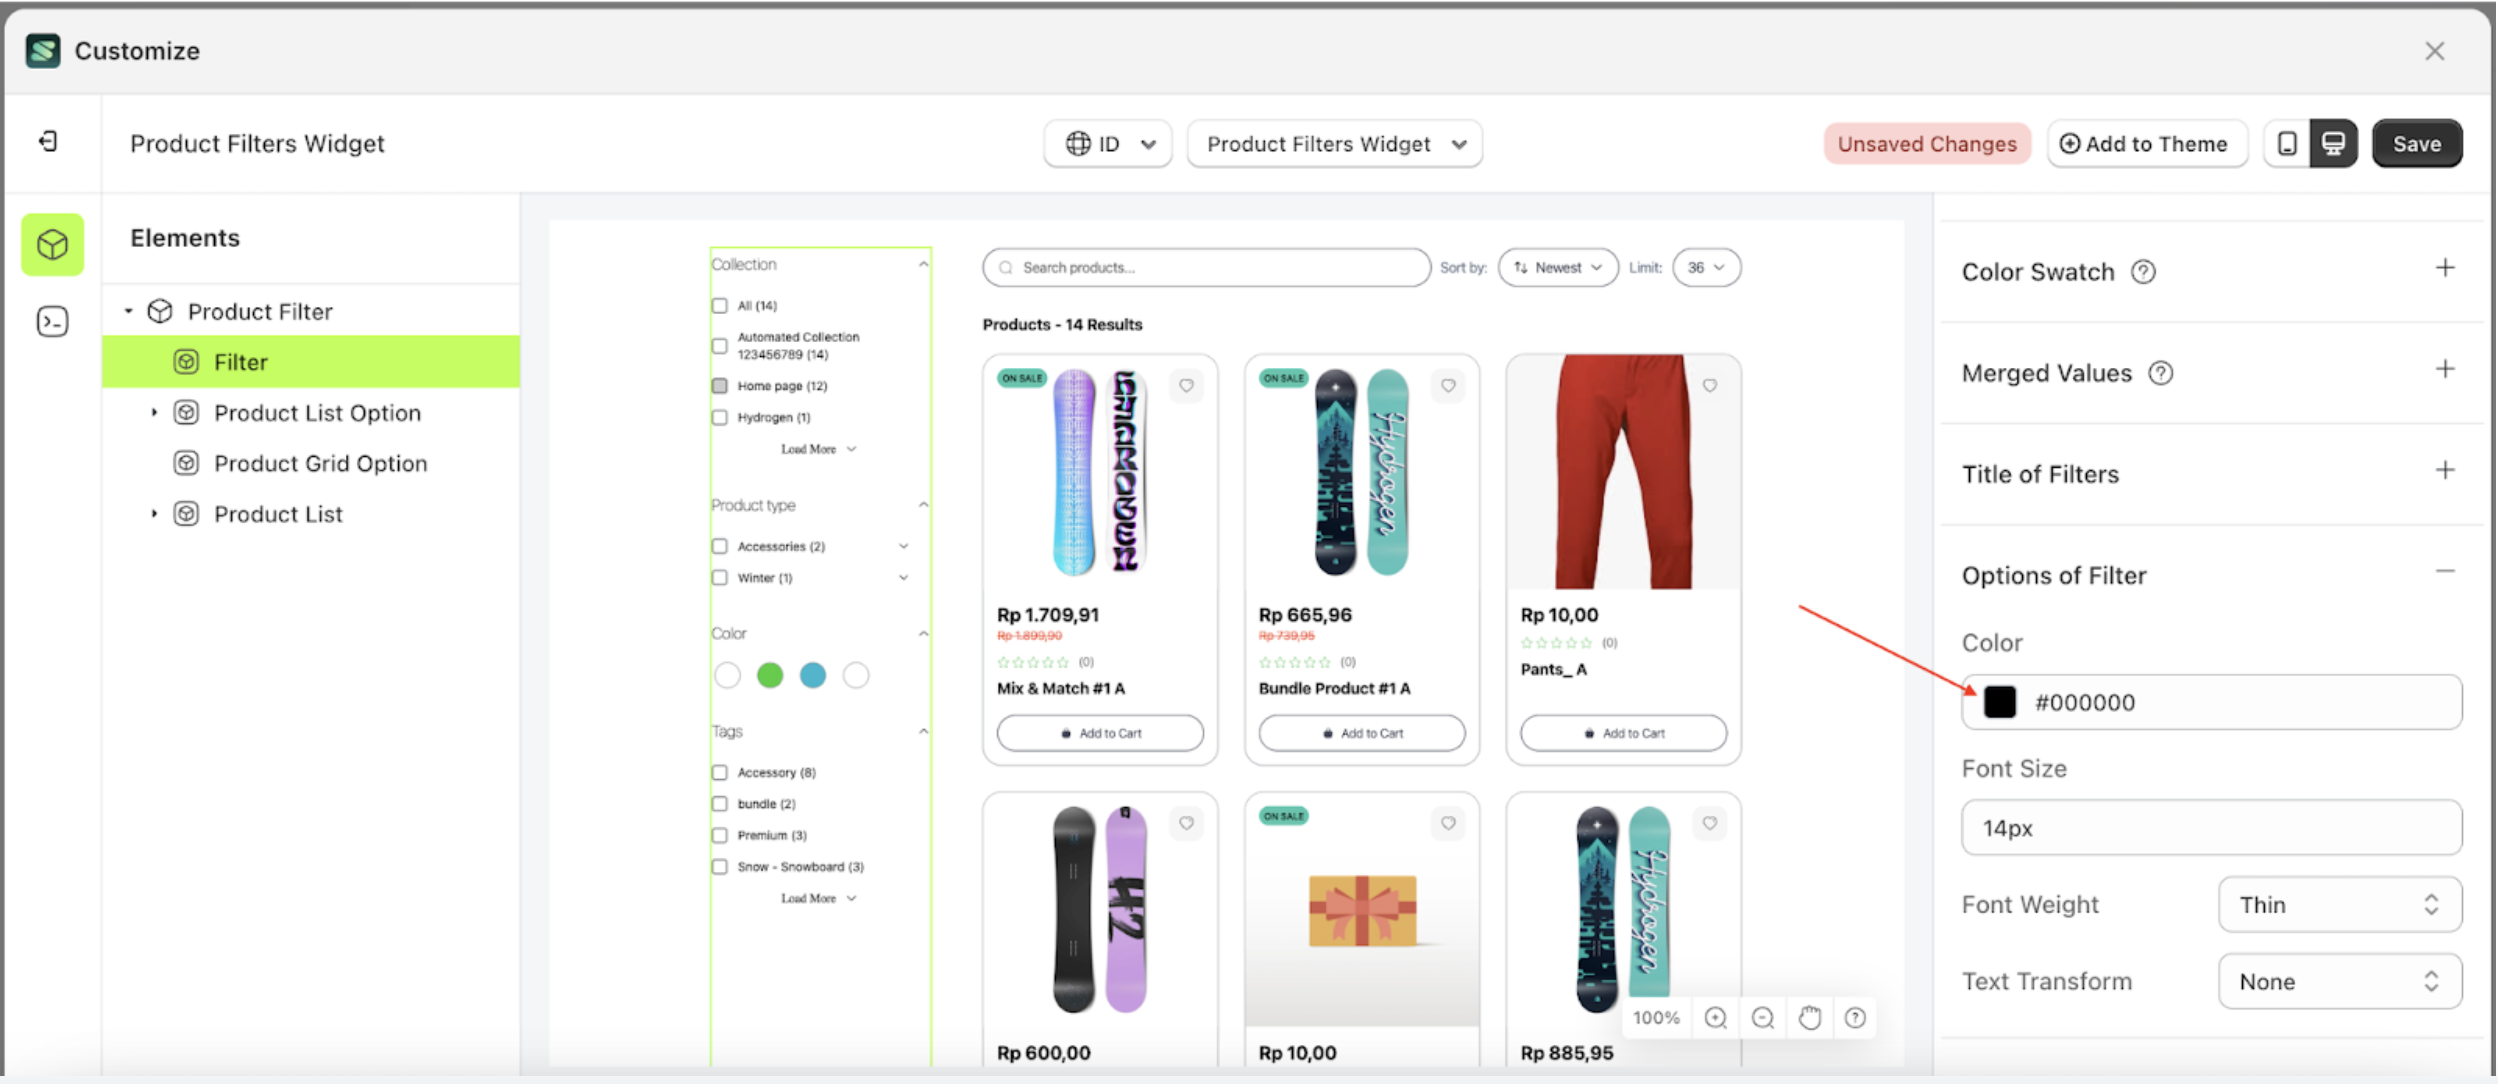The width and height of the screenshot is (2498, 1084).
Task: Open the Elements cube sidebar icon
Action: 52,244
